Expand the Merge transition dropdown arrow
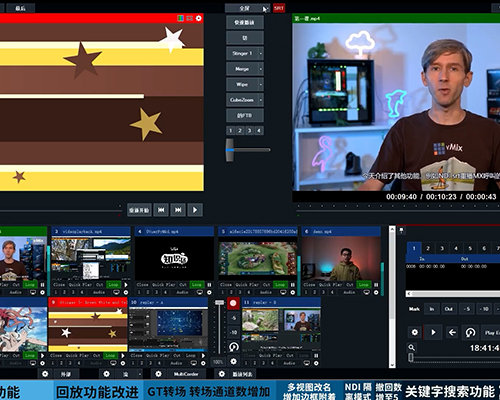This screenshot has height=400, width=500. click(261, 69)
